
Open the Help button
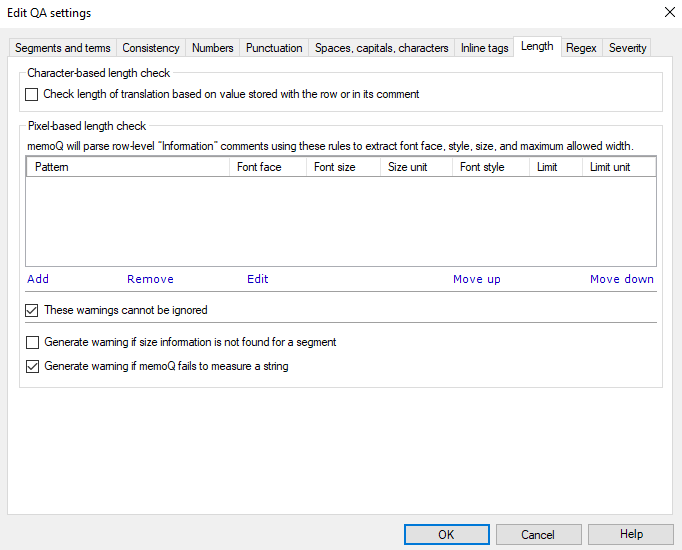(631, 534)
